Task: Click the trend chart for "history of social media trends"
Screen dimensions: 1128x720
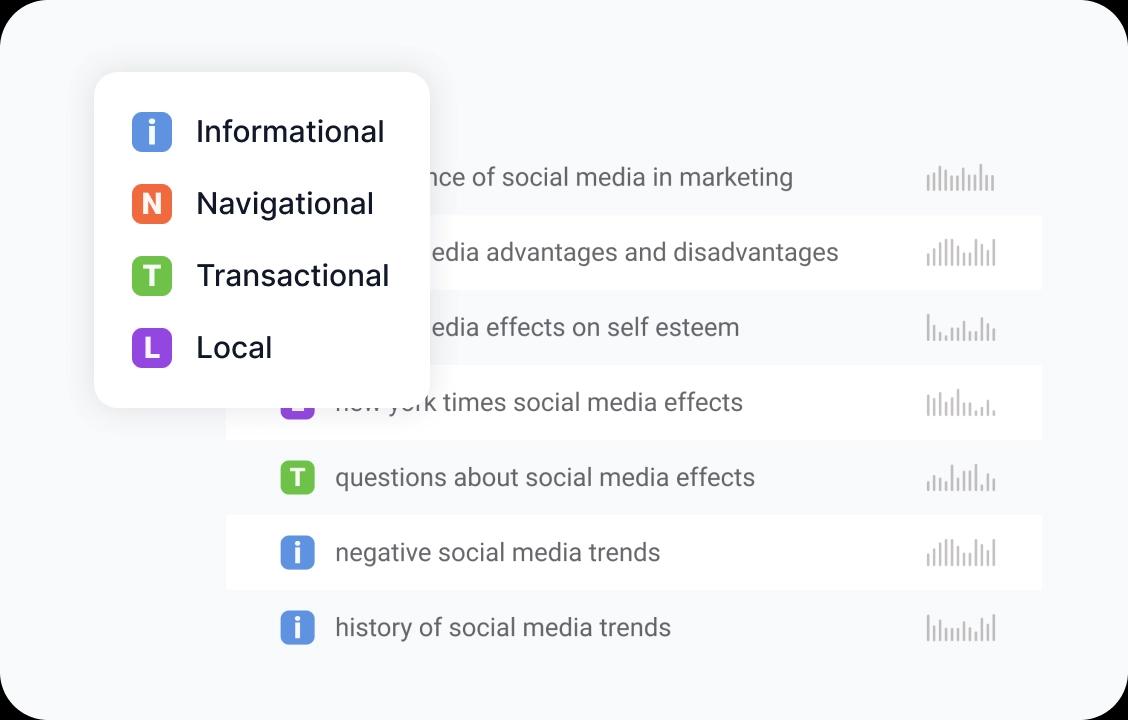Action: [960, 629]
